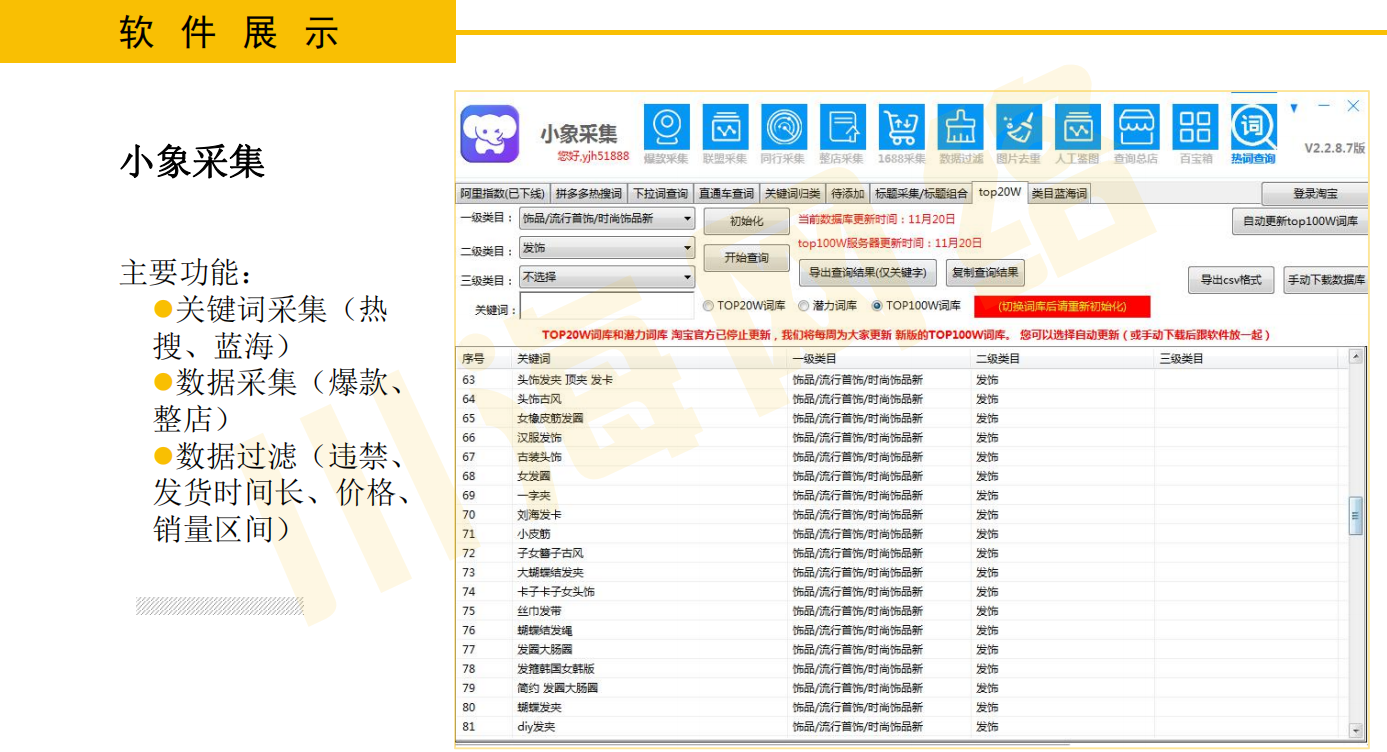Open the 人工鉴图 tool
The height and width of the screenshot is (752, 1387).
tap(1078, 128)
